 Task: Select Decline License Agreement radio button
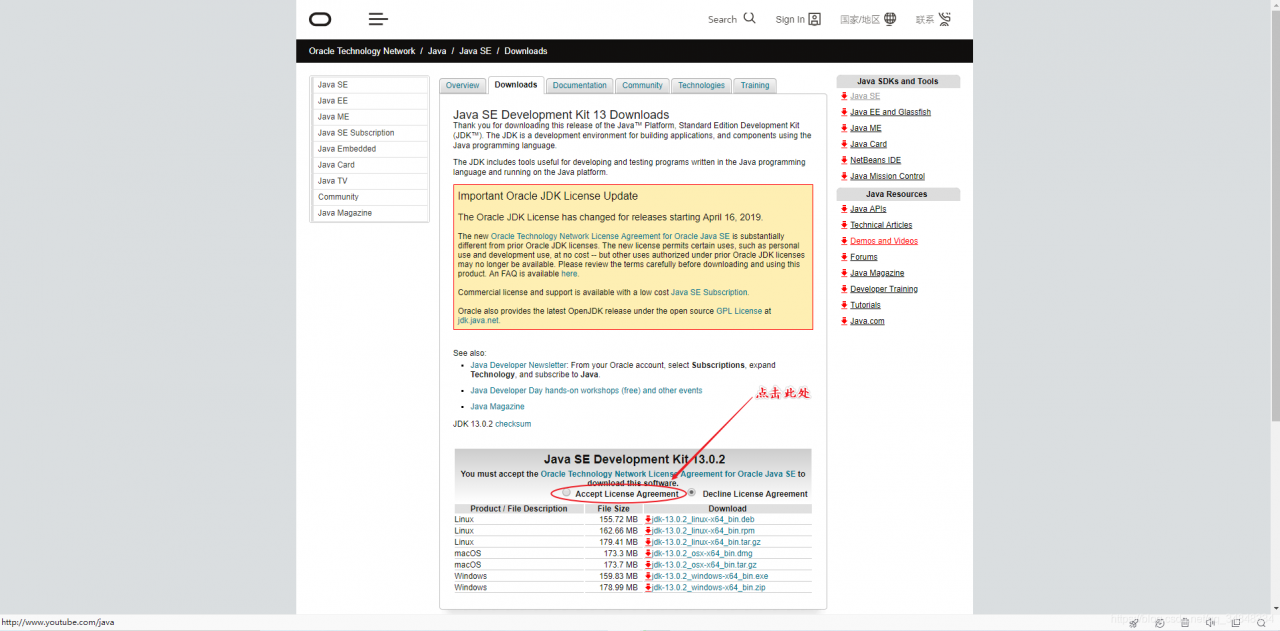691,493
